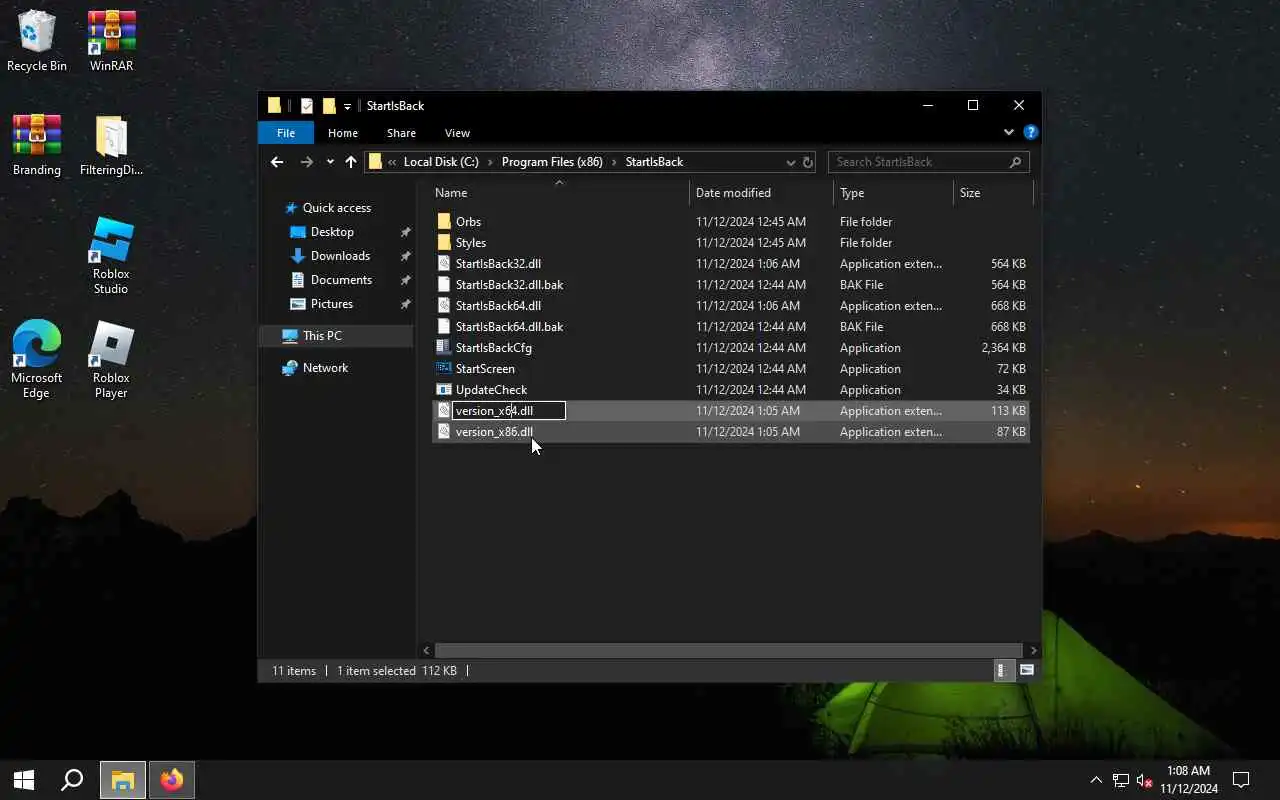Switch to details view icon
The height and width of the screenshot is (800, 1280).
click(1002, 671)
